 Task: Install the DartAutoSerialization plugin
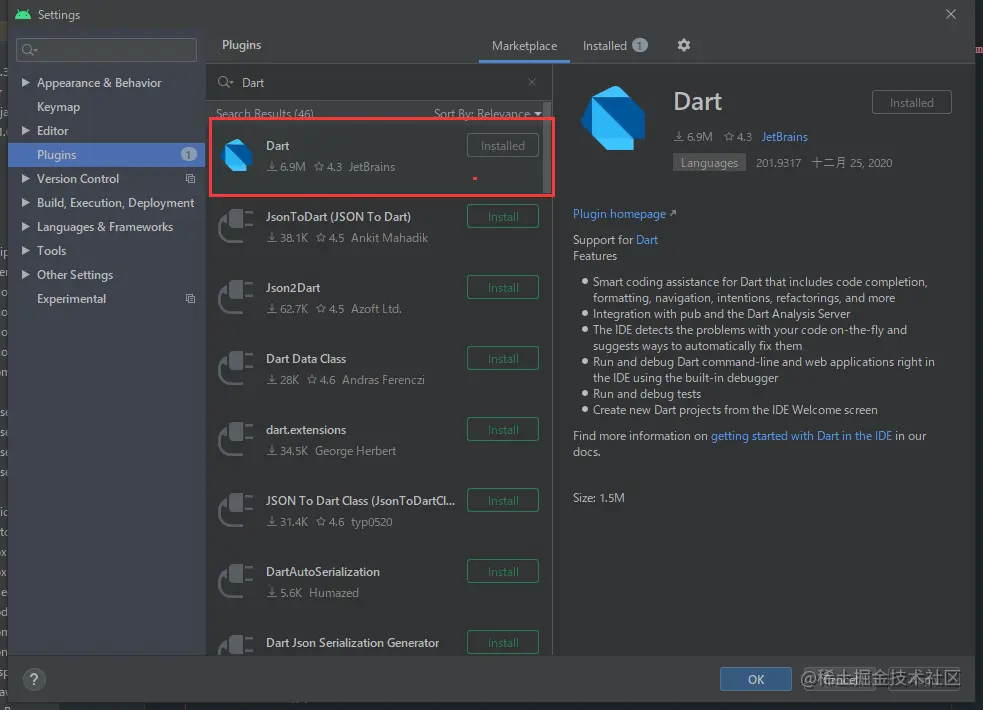pos(502,572)
